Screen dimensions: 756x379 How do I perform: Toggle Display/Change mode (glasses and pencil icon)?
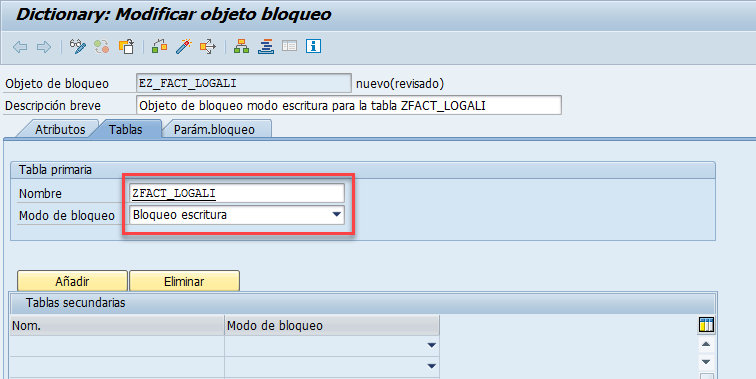[x=78, y=46]
